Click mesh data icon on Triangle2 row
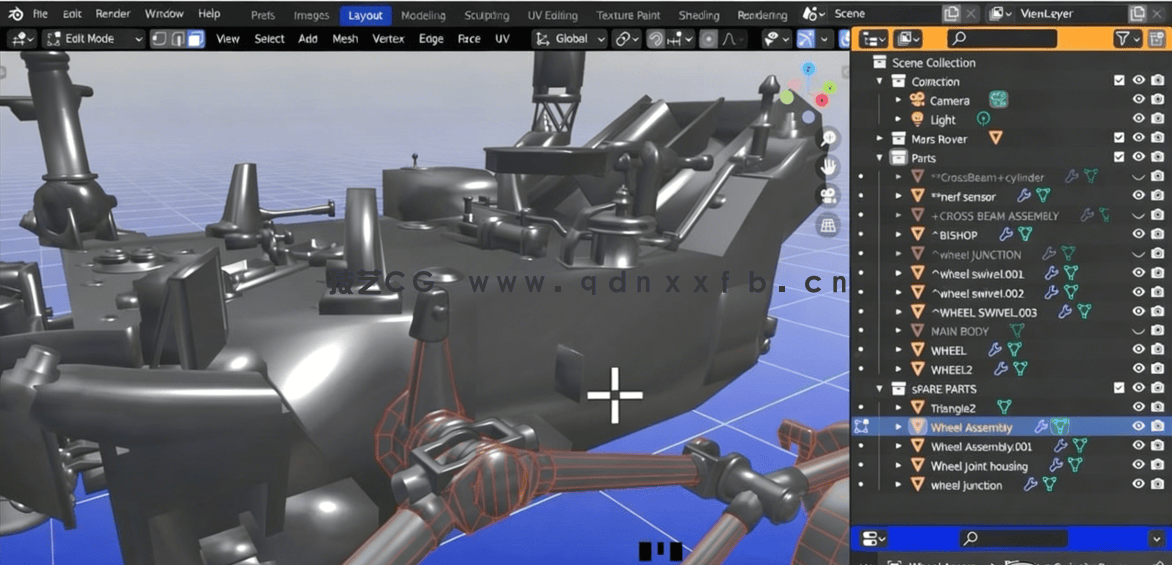The height and width of the screenshot is (565, 1172). pos(1005,407)
